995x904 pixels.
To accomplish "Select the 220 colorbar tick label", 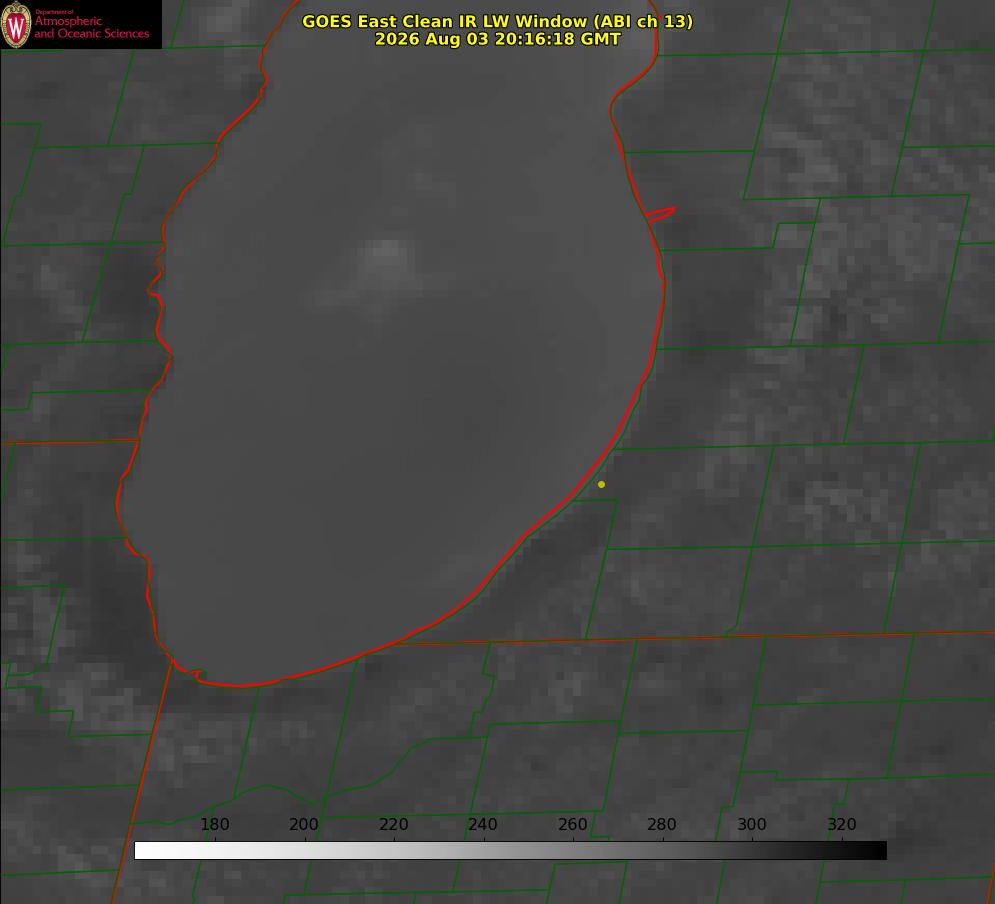I will [x=393, y=824].
